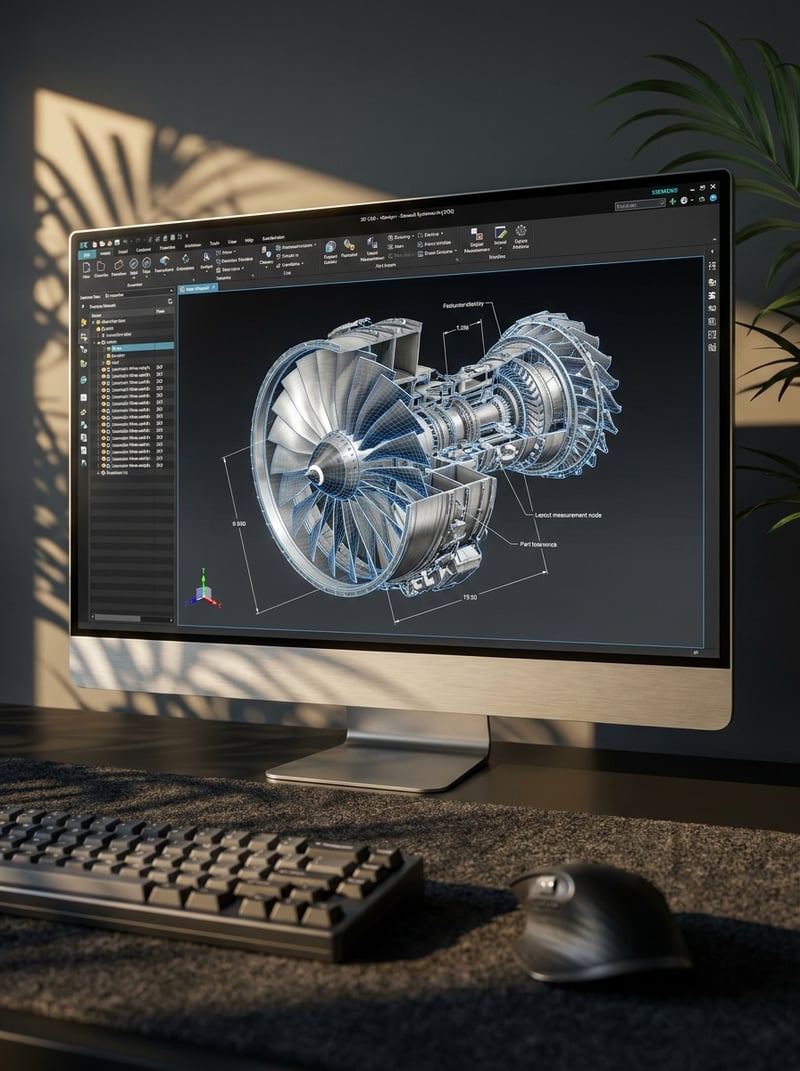Collapse the ribbon with the top-right chevron

pyautogui.click(x=715, y=239)
